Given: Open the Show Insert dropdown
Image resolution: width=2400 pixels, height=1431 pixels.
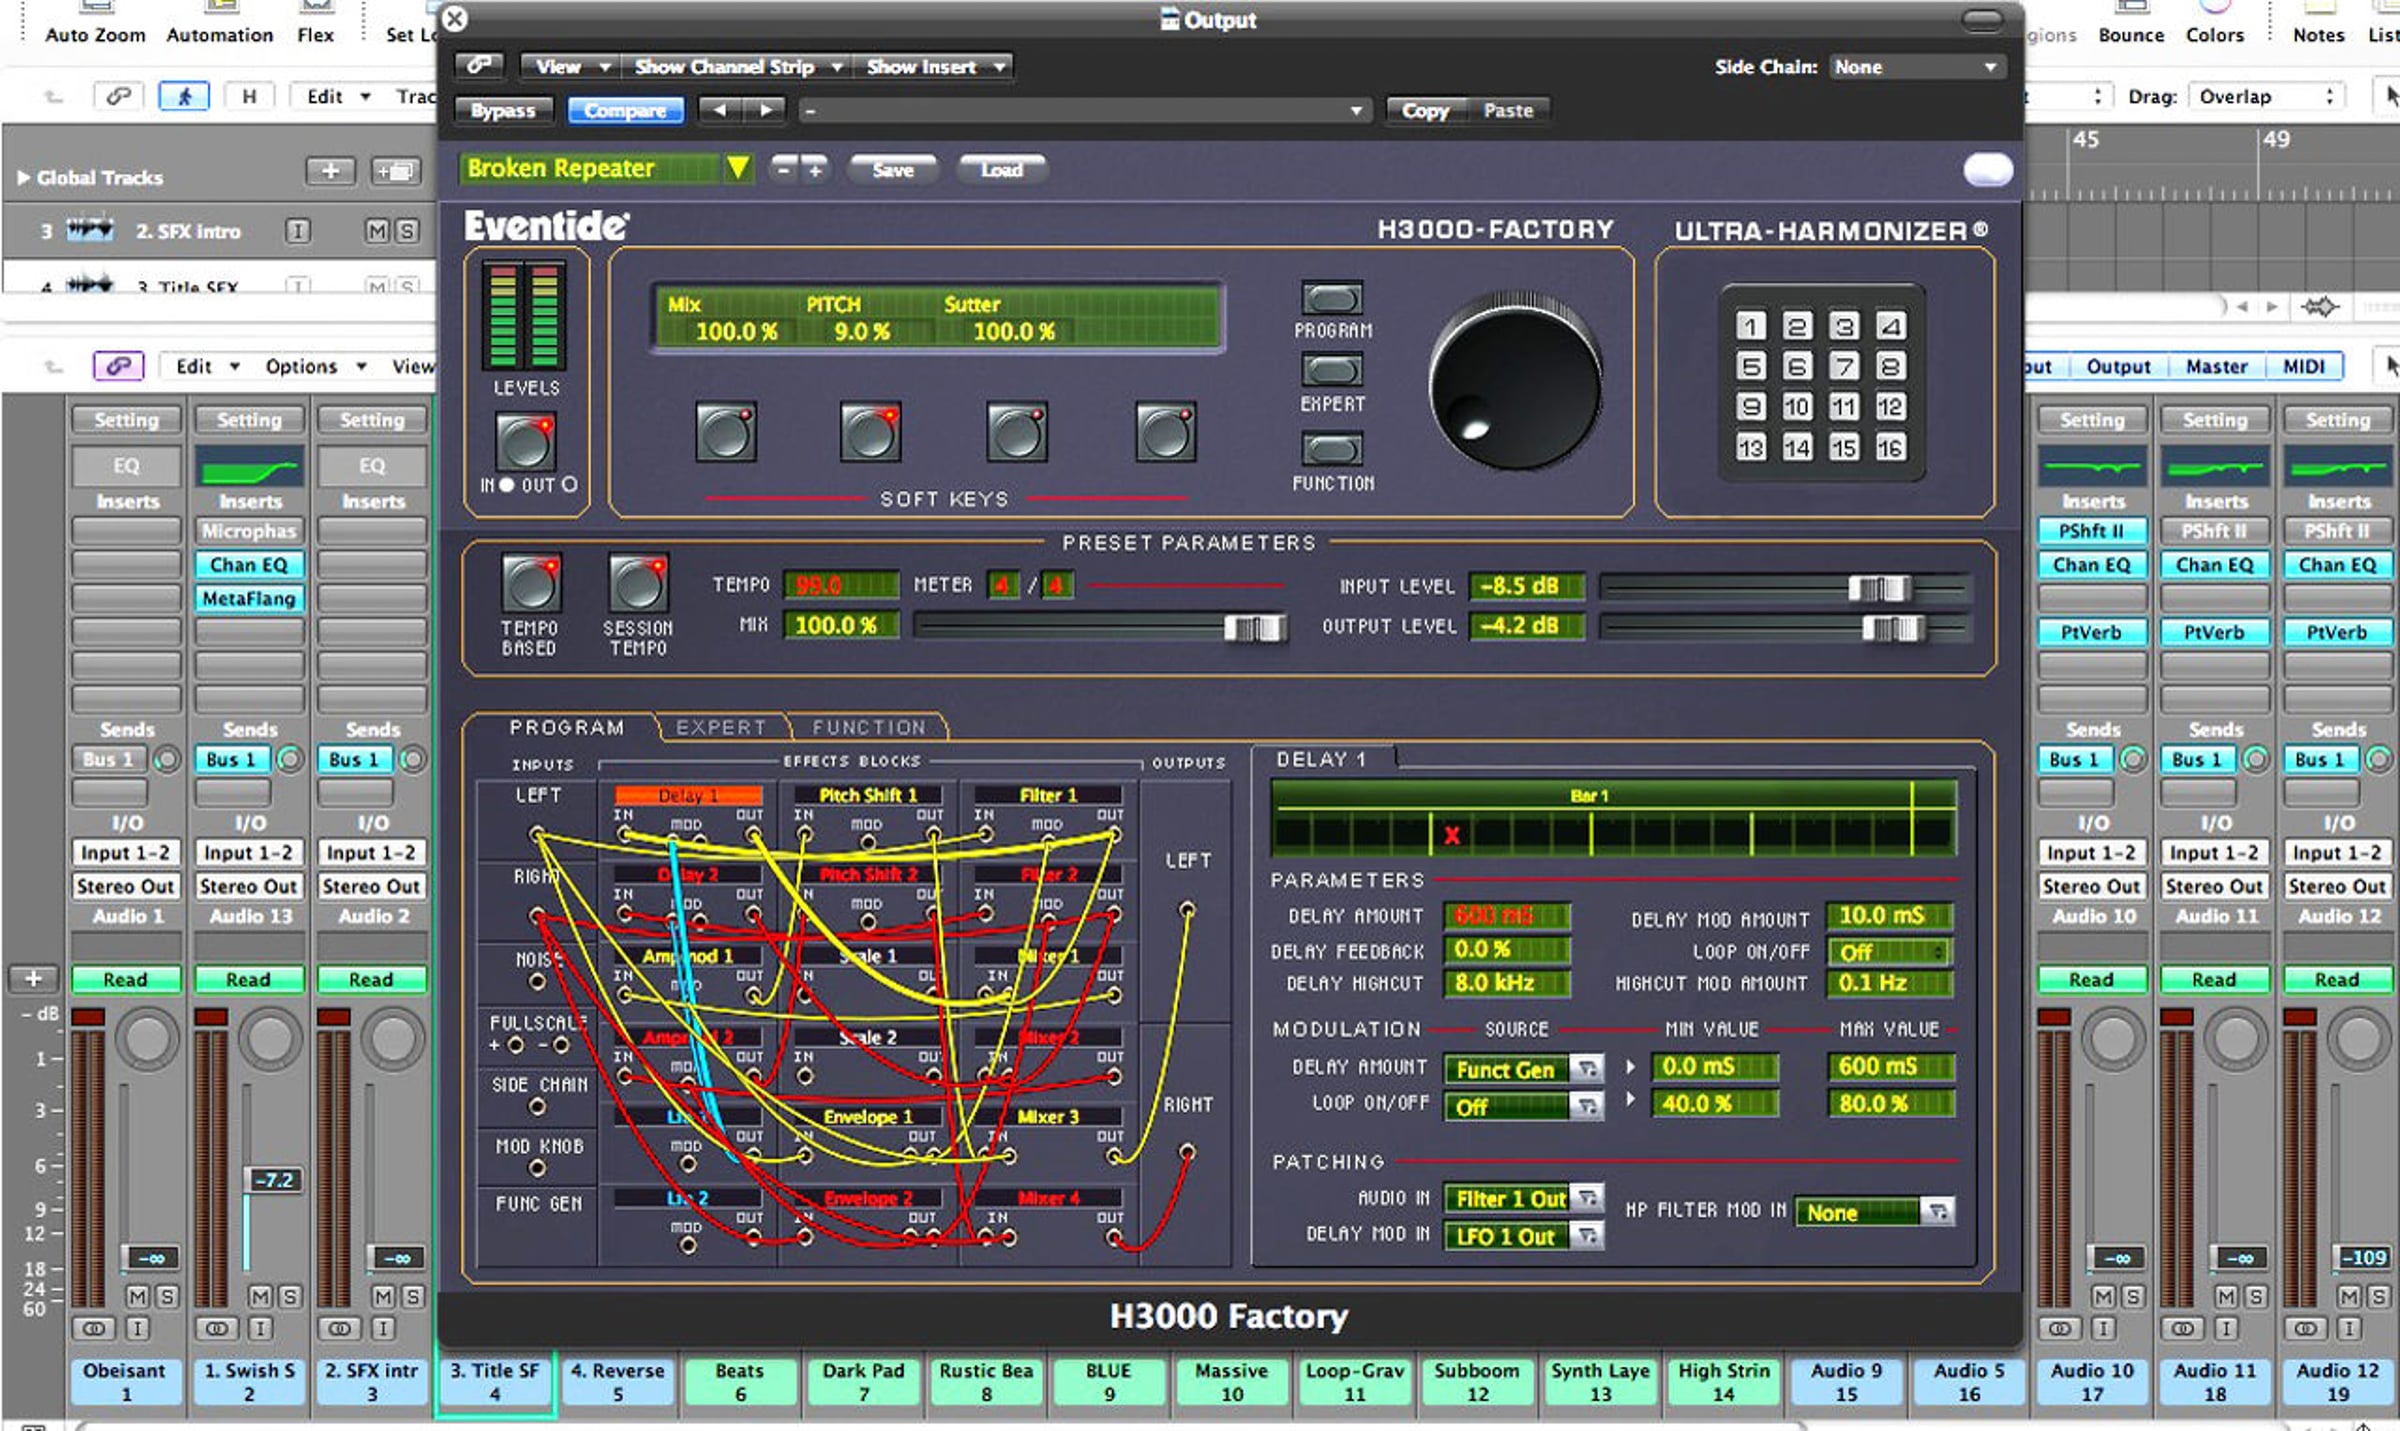Looking at the screenshot, I should click(x=934, y=67).
